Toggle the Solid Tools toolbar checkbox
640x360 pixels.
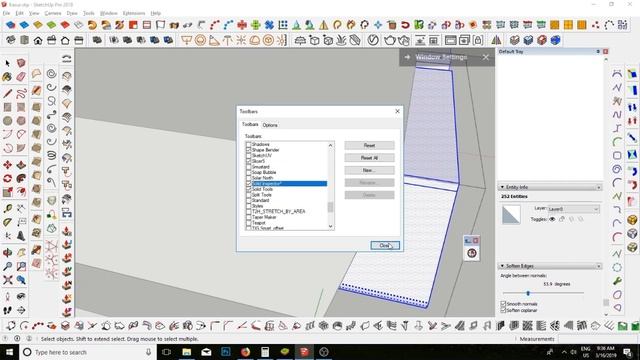(x=248, y=189)
